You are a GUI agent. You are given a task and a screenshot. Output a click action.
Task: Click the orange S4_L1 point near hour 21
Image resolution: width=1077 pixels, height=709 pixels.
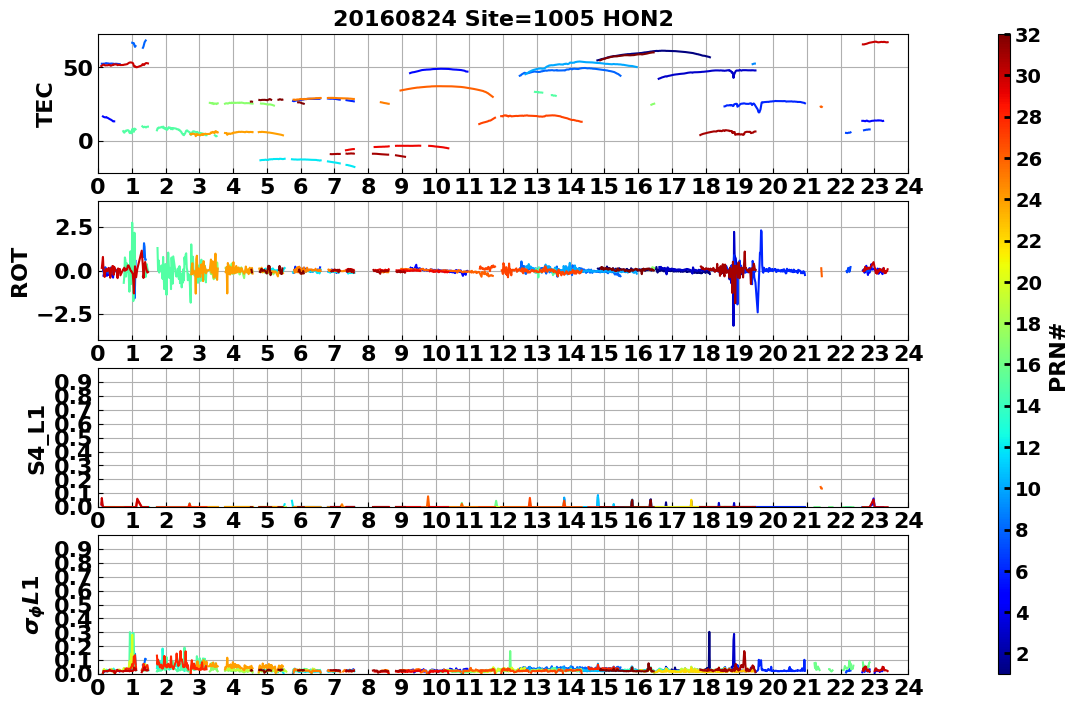tap(820, 487)
